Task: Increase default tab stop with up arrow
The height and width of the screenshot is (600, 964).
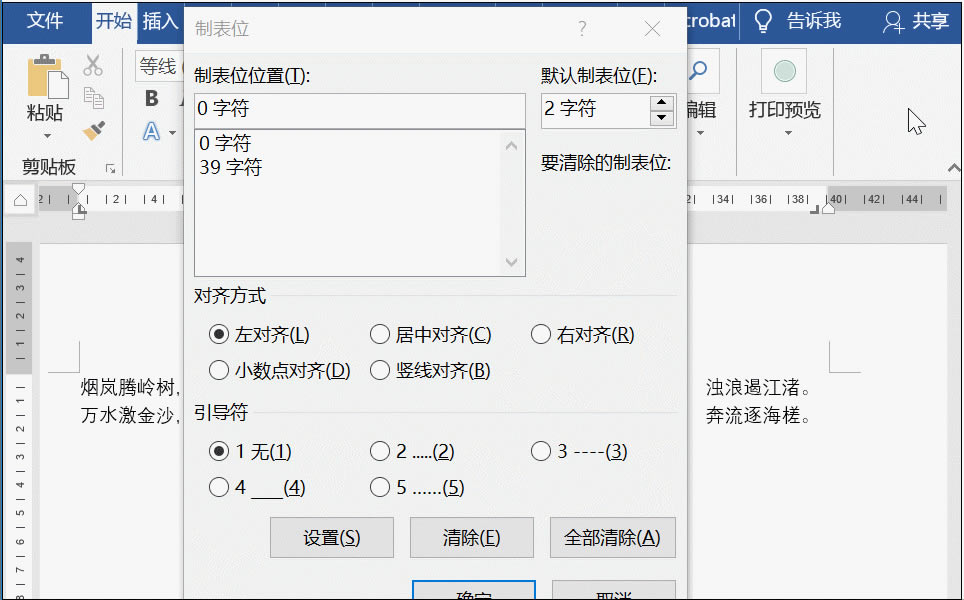Action: (x=662, y=103)
